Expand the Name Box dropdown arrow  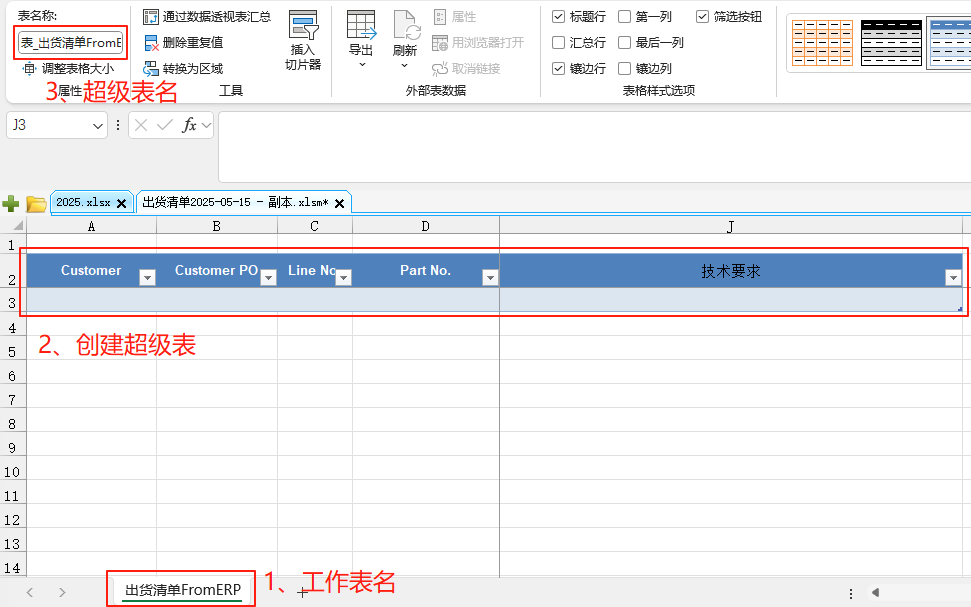[x=97, y=126]
